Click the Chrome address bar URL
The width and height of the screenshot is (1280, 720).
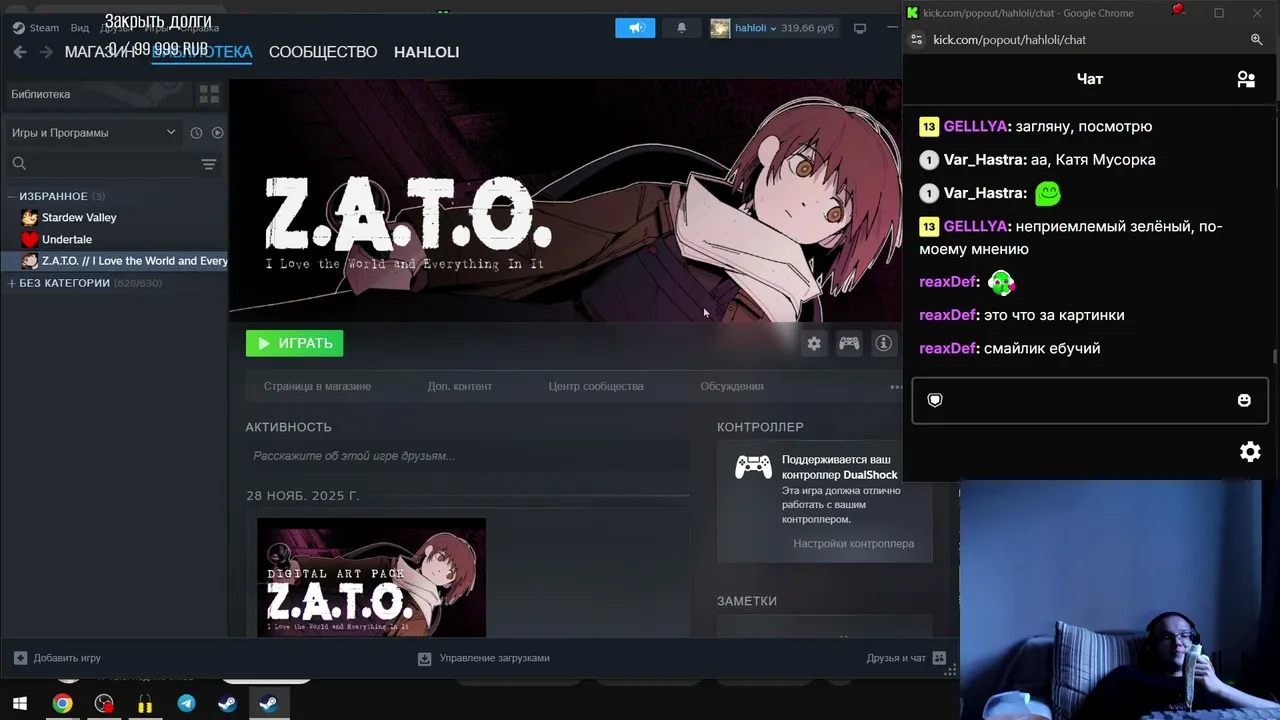(x=1009, y=40)
